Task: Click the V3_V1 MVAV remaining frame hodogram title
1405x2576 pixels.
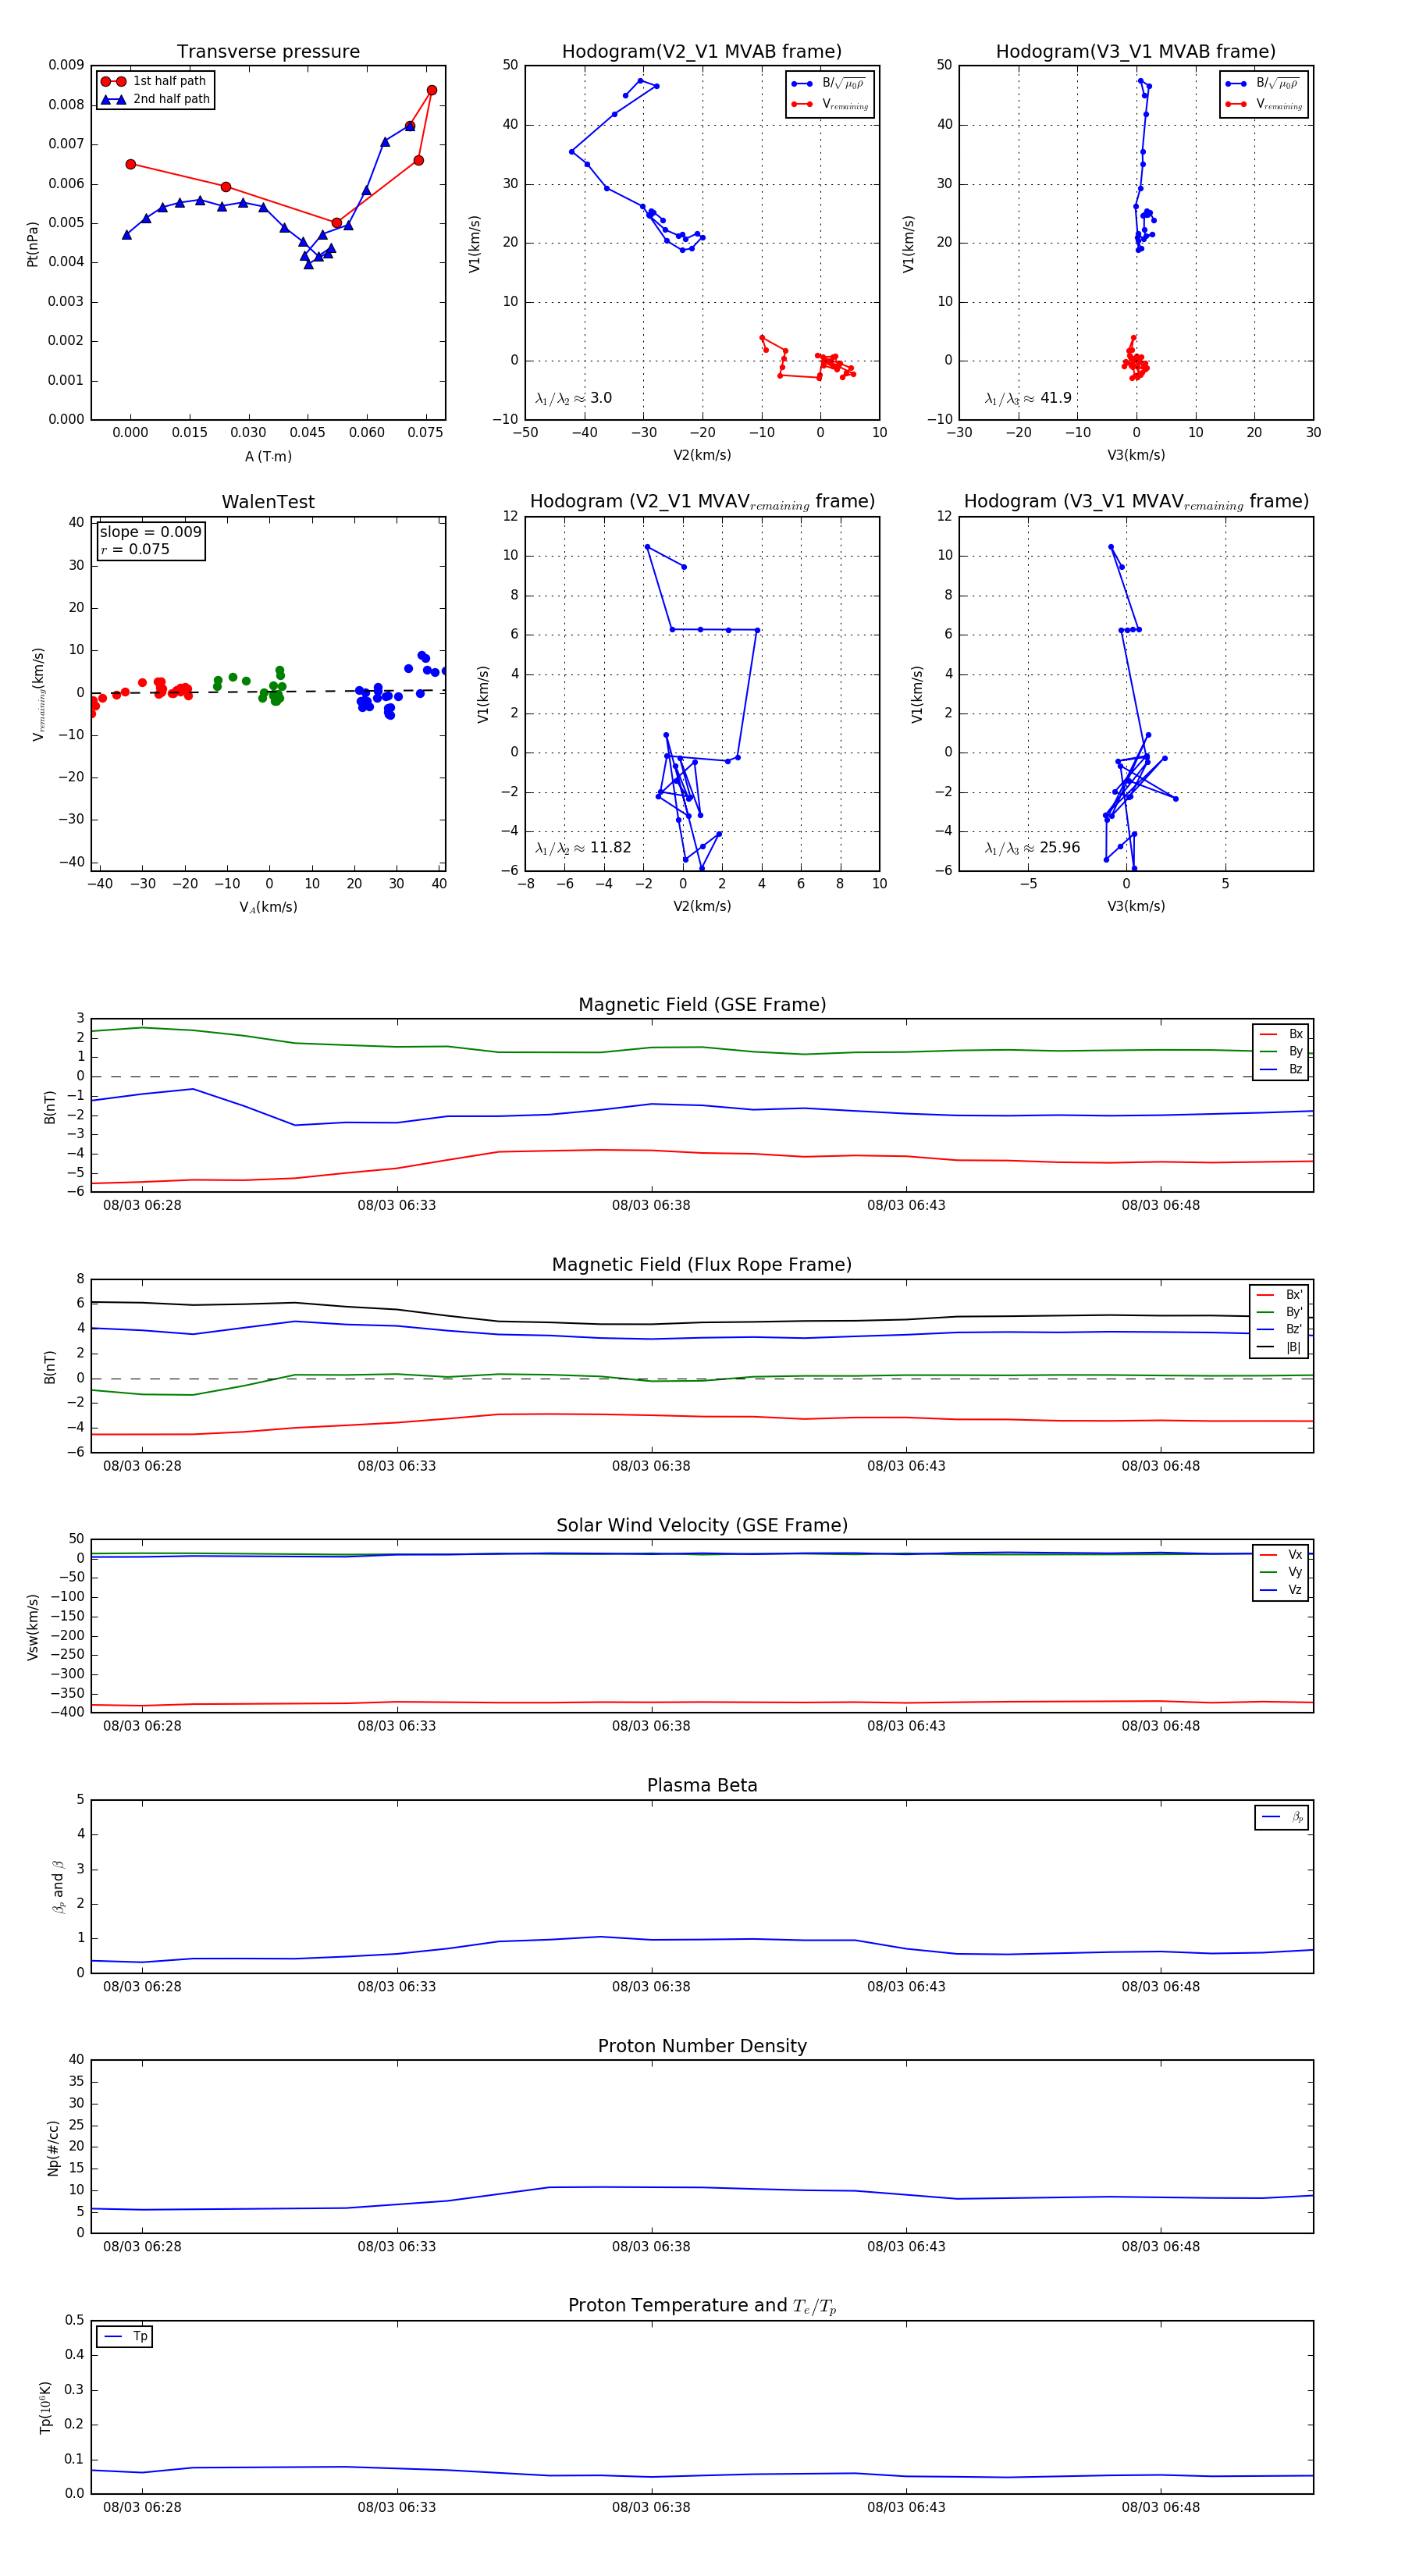Action: tap(1136, 502)
